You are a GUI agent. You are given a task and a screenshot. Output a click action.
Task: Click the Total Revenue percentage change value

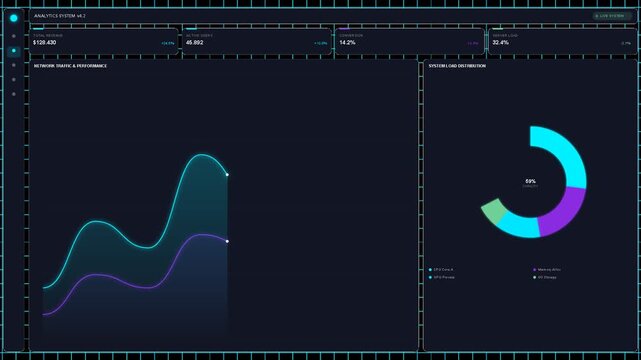(x=168, y=43)
